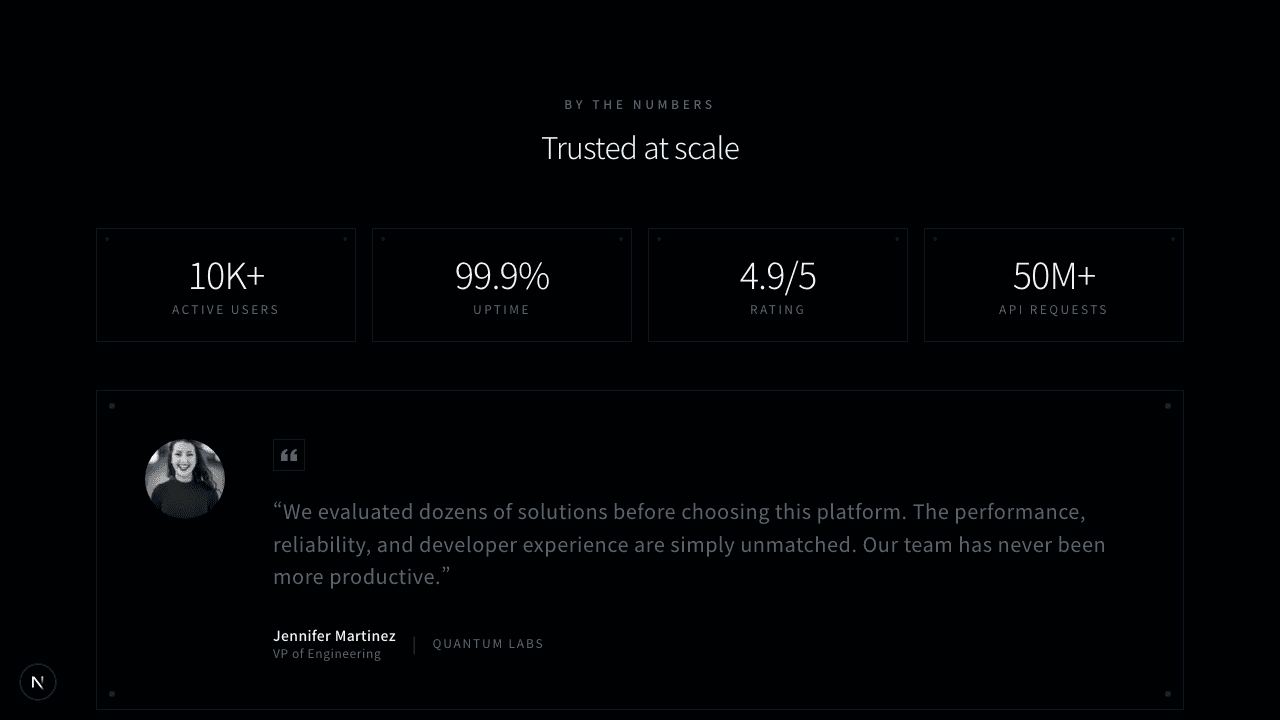Viewport: 1280px width, 720px height.
Task: Click the Jennifer Martinez name
Action: pyautogui.click(x=334, y=636)
